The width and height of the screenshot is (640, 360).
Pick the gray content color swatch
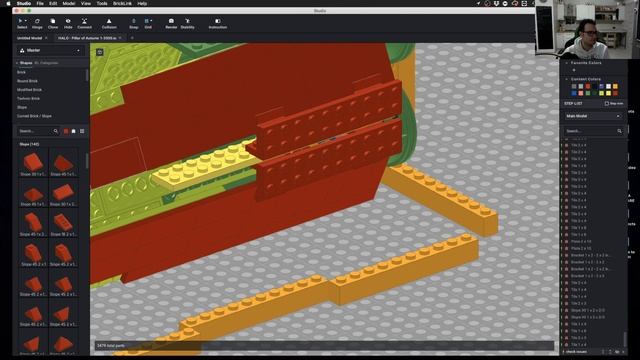[x=574, y=87]
